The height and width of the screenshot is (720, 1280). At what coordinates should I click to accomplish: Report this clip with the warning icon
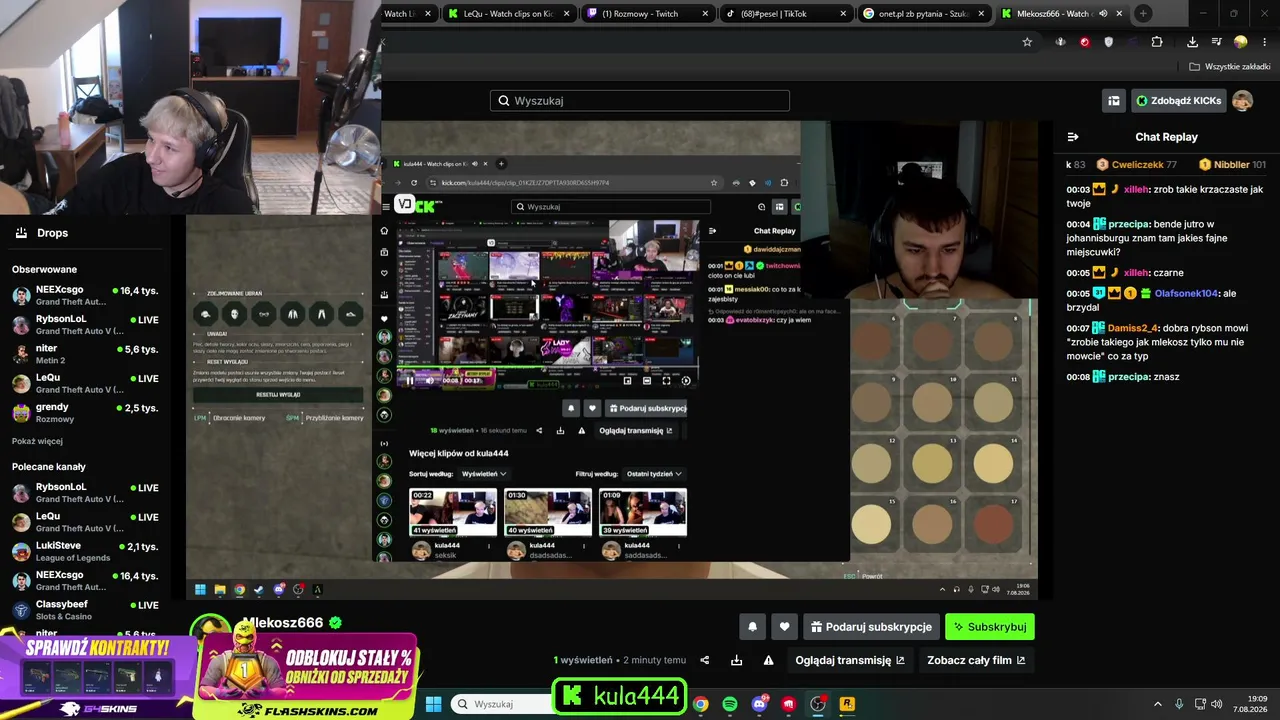[768, 660]
